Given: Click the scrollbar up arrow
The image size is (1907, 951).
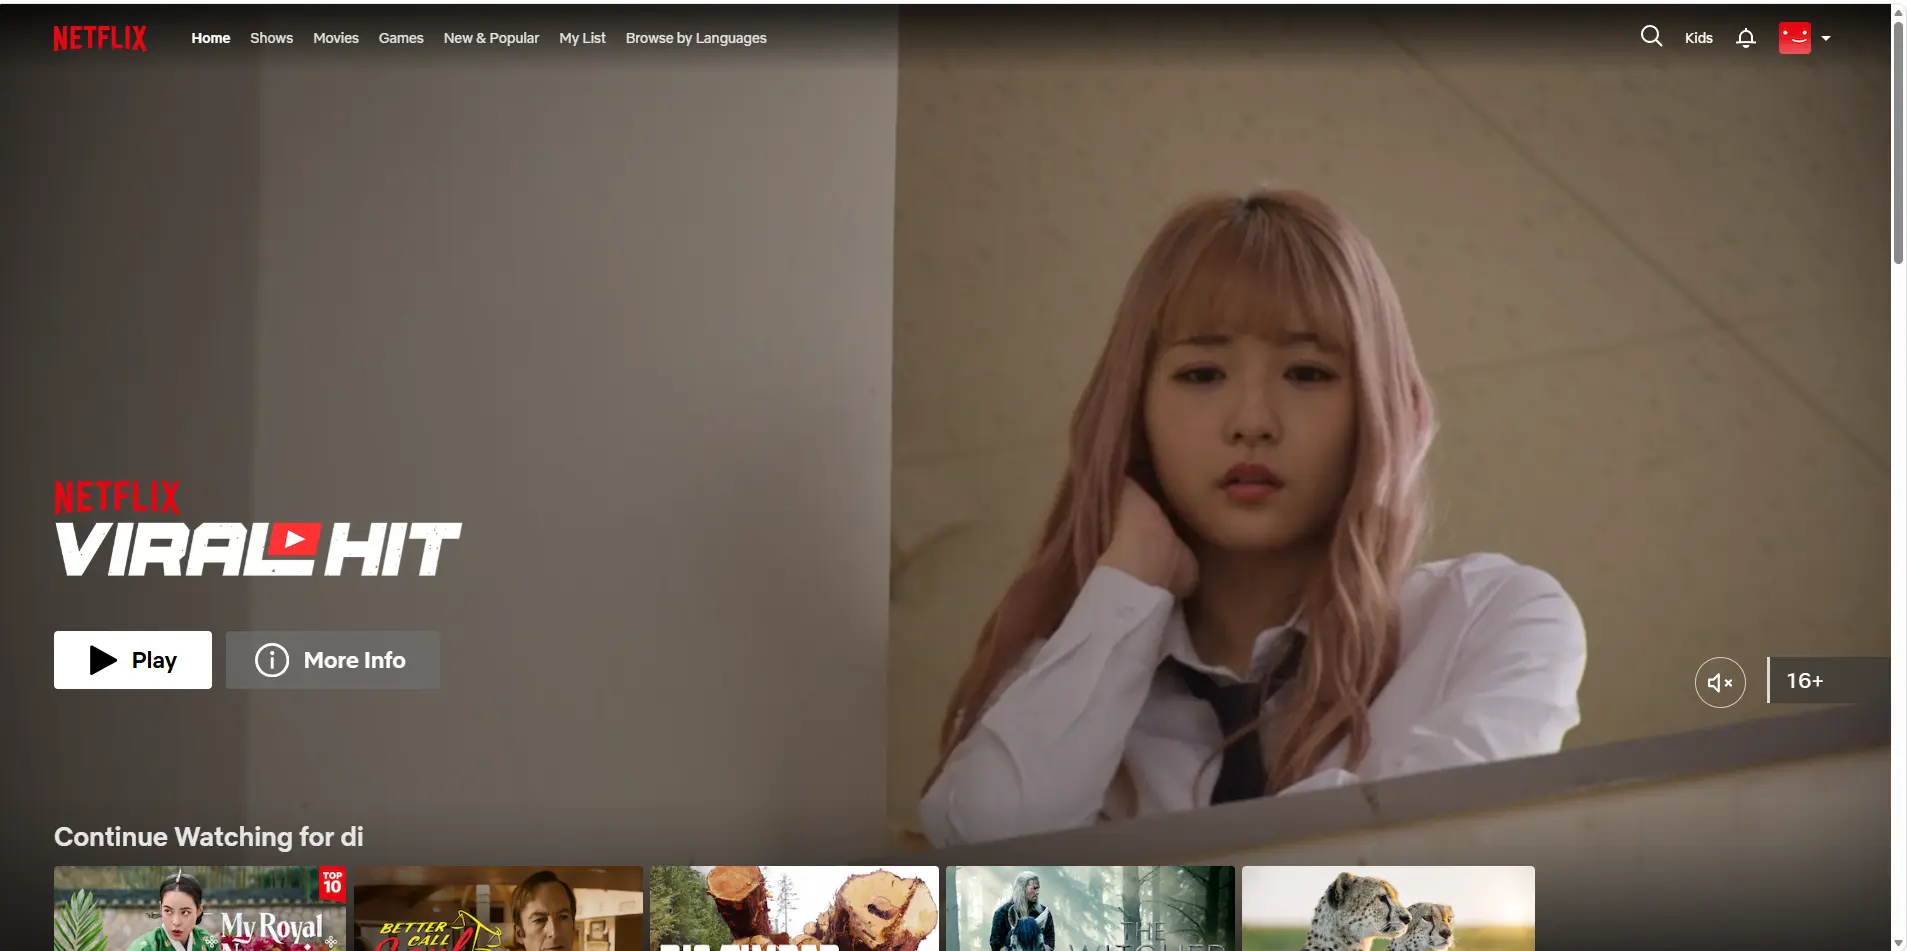Looking at the screenshot, I should pos(1898,12).
